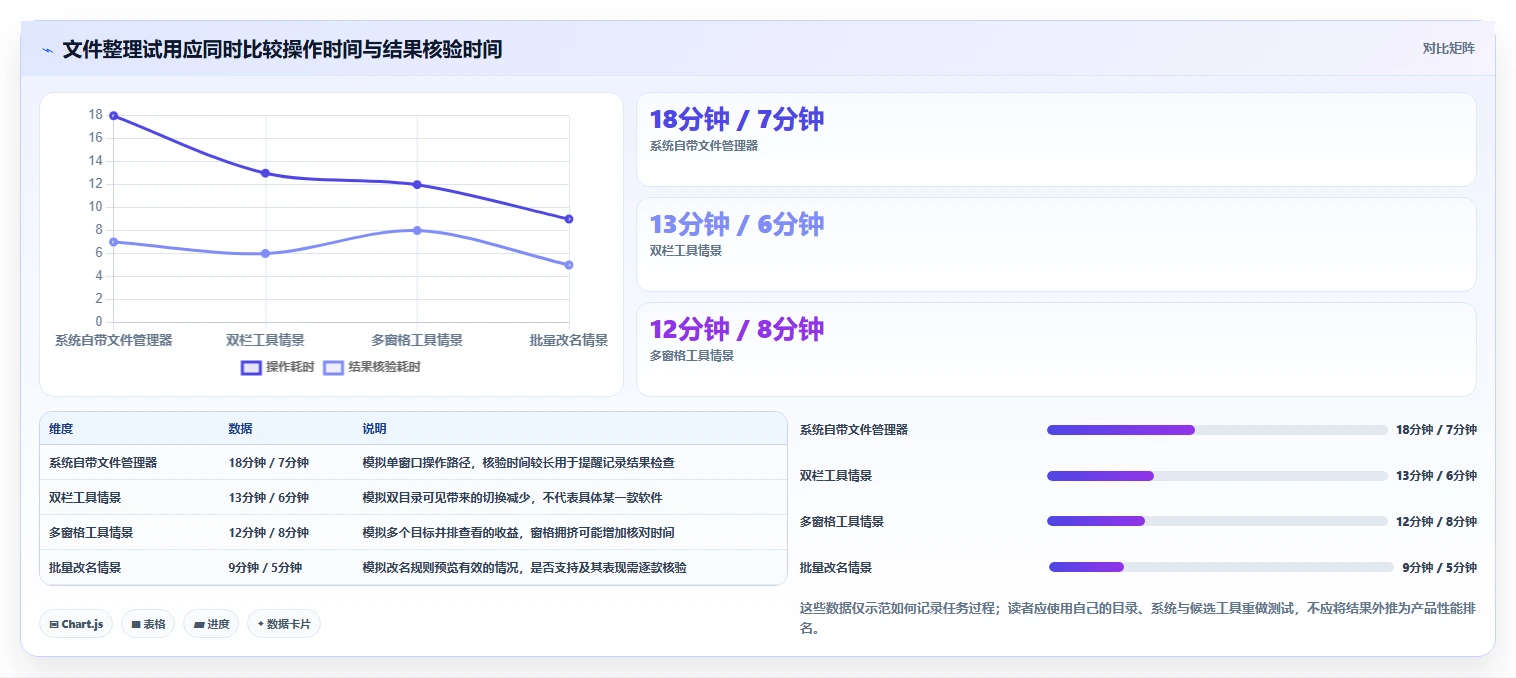Screen dimensions: 1516x678
Task: Click table cell 批量改名情景
Action: tap(85, 567)
